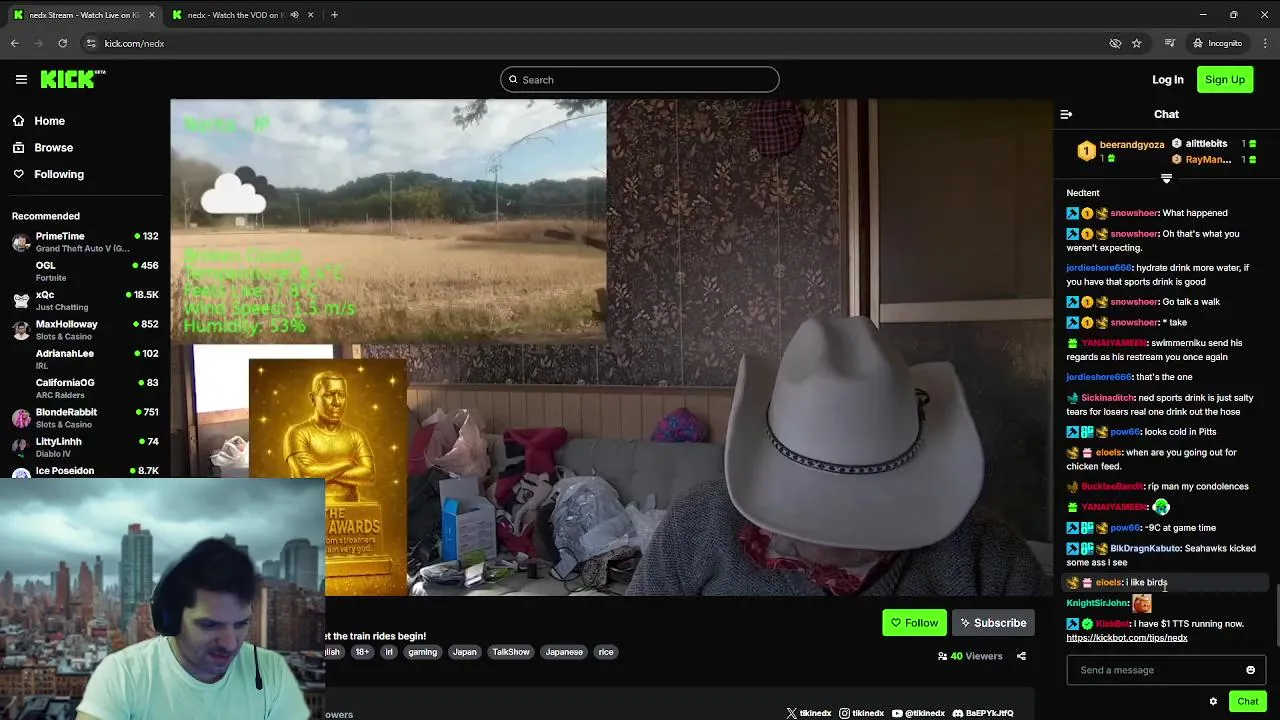The height and width of the screenshot is (720, 1280).
Task: Open a new browser tab
Action: point(334,15)
